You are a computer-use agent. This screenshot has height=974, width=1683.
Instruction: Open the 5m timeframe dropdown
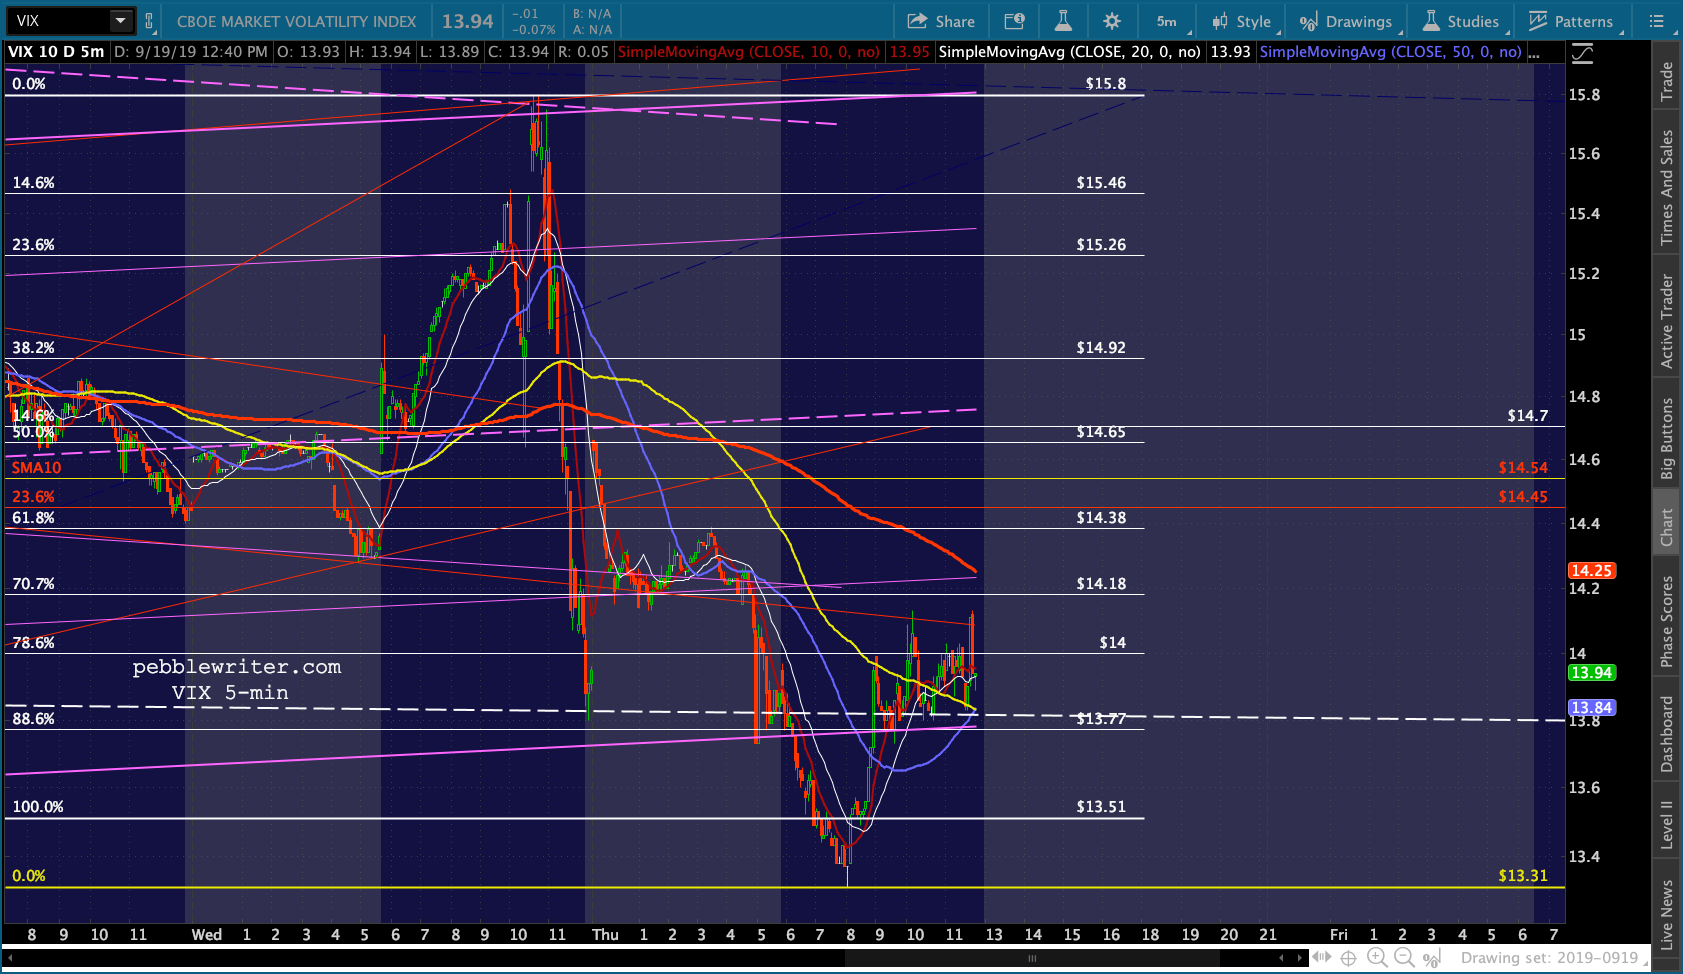coord(1167,21)
